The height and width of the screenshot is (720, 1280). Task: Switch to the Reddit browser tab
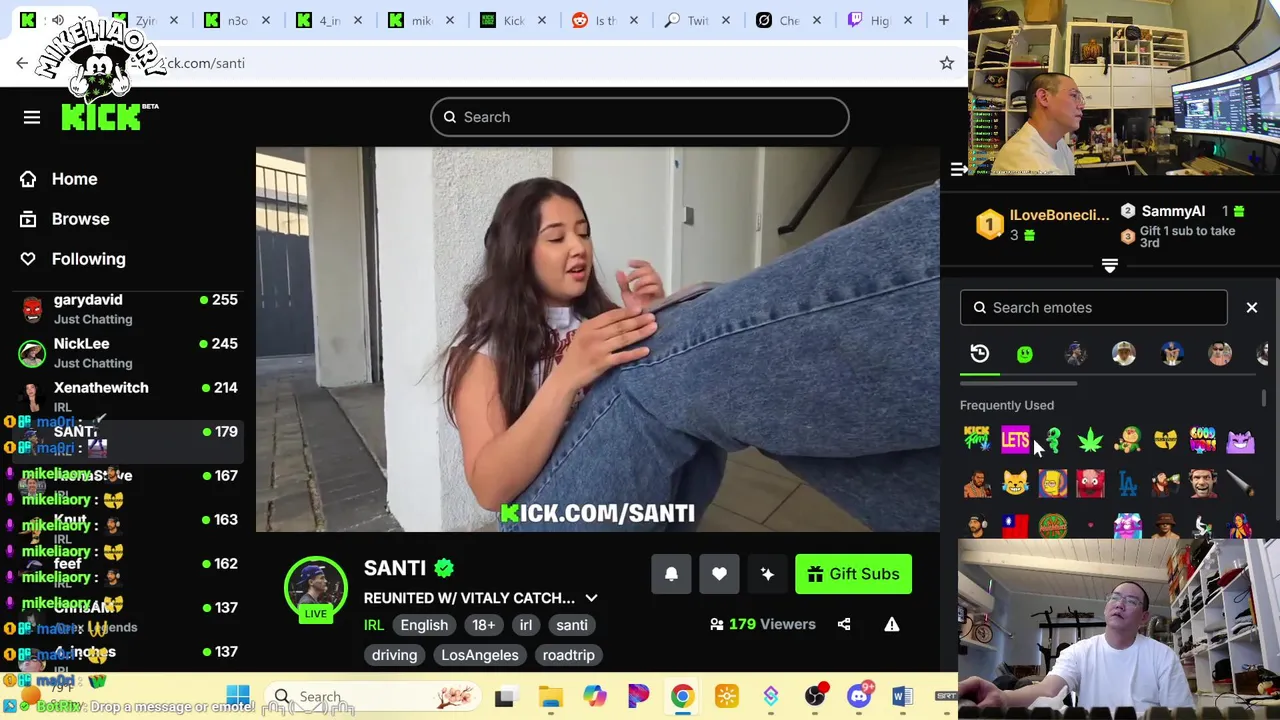[x=605, y=20]
